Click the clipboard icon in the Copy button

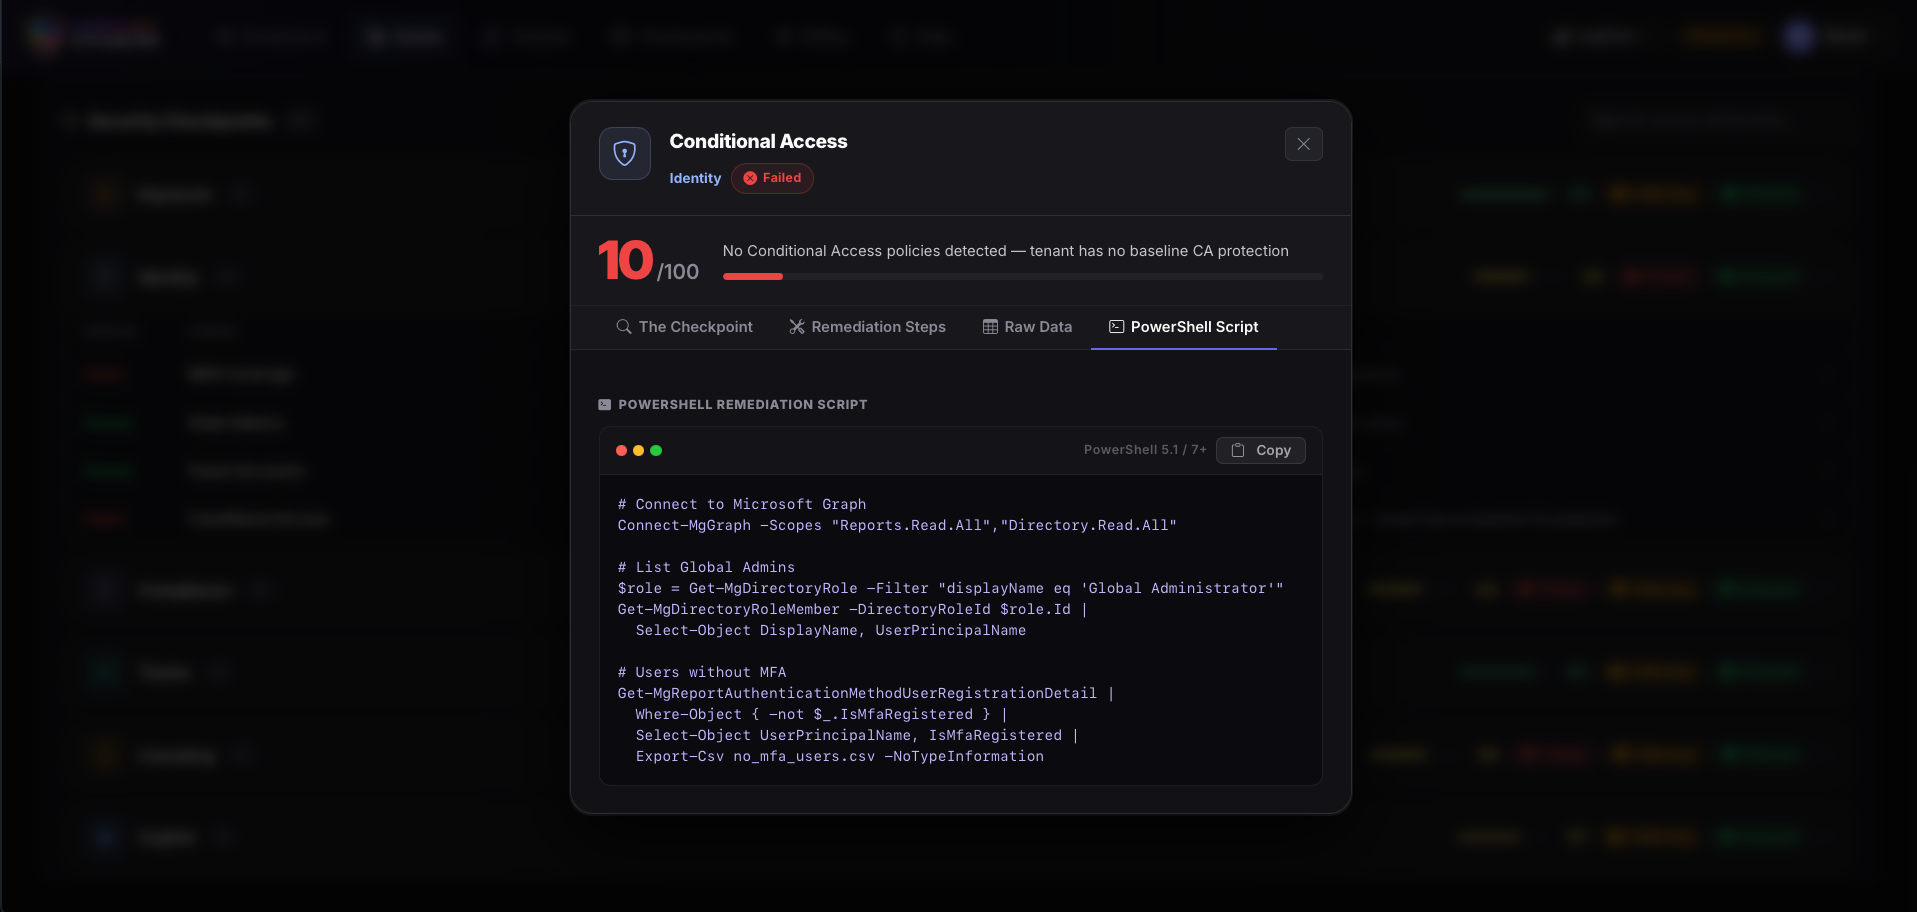1238,450
